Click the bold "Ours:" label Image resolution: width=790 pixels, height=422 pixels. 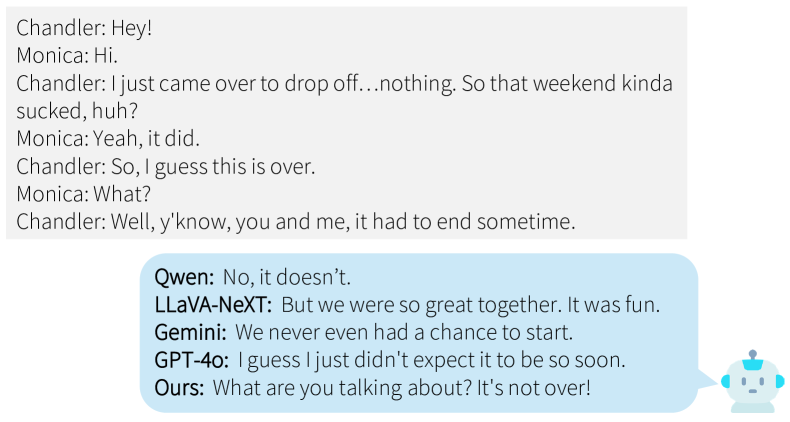pos(180,385)
